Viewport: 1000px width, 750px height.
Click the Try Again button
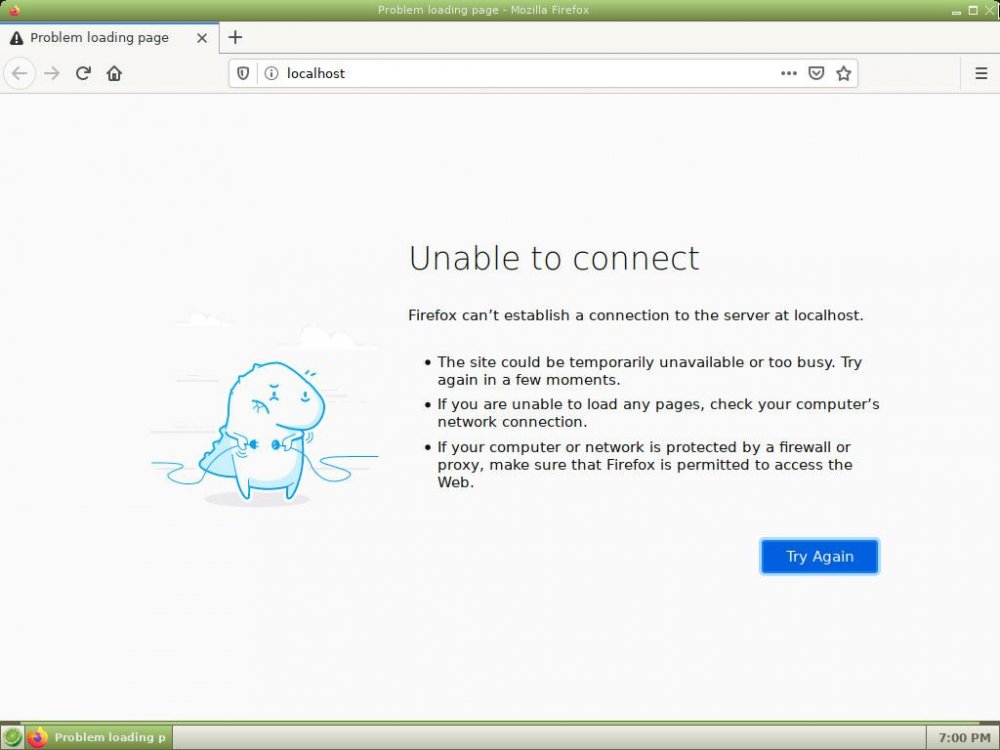820,556
